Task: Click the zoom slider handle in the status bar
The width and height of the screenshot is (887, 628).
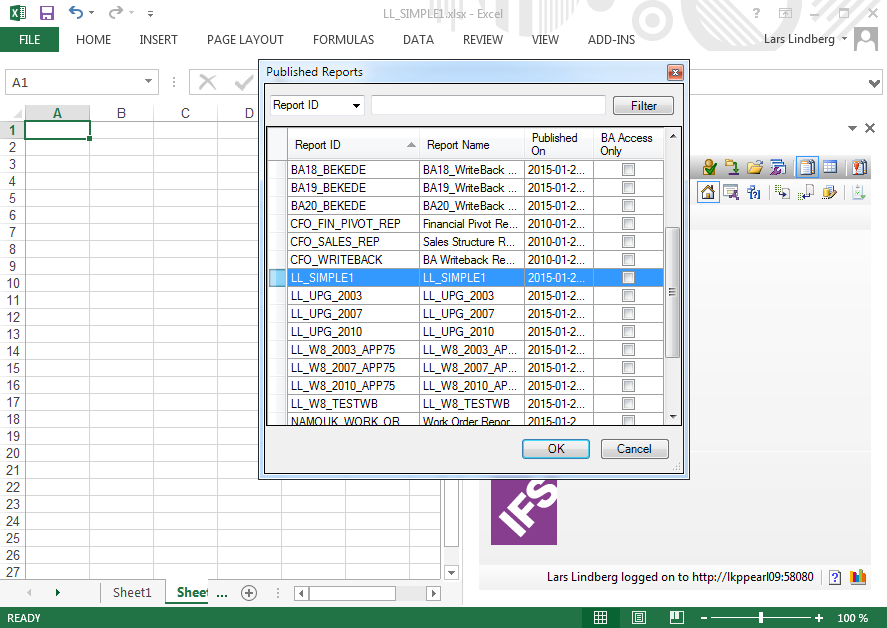Action: click(x=761, y=618)
